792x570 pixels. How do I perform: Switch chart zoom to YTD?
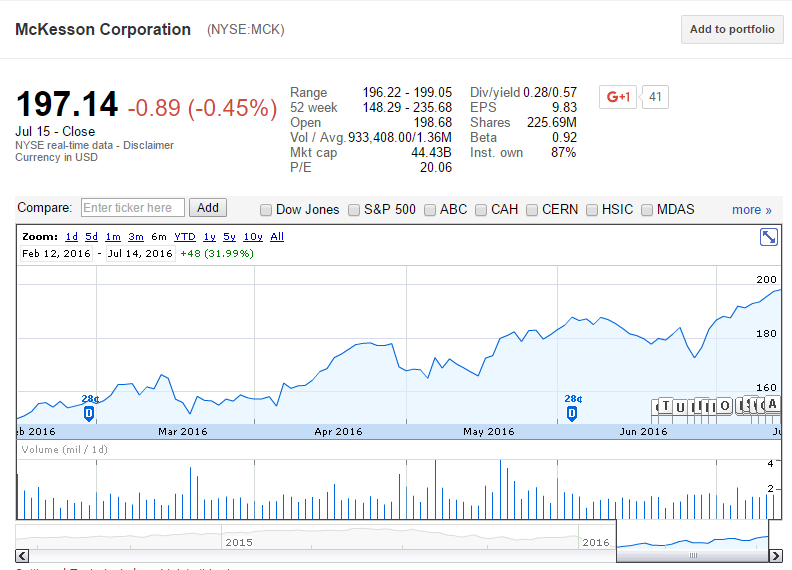pos(185,236)
